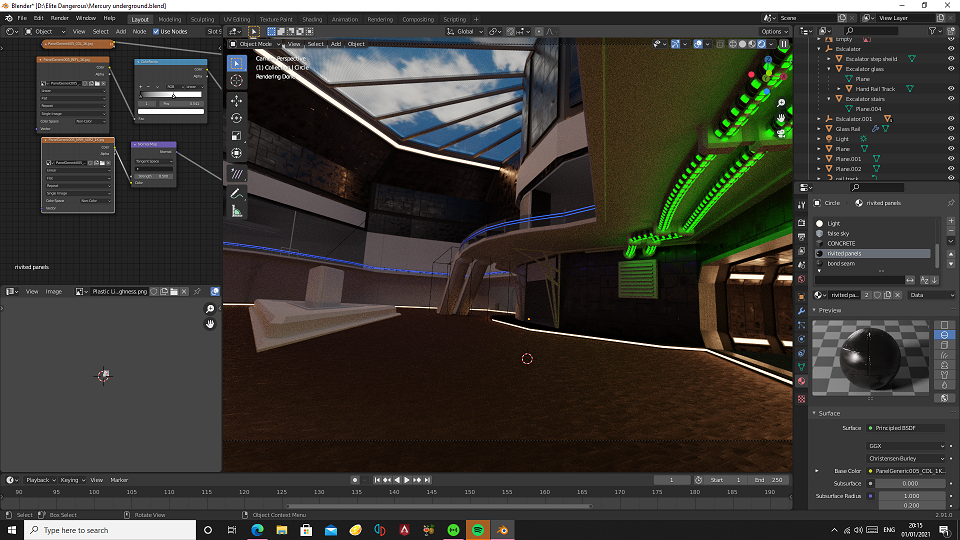
Task: Expand Escalator.001 in outliner
Action: pyautogui.click(x=819, y=119)
